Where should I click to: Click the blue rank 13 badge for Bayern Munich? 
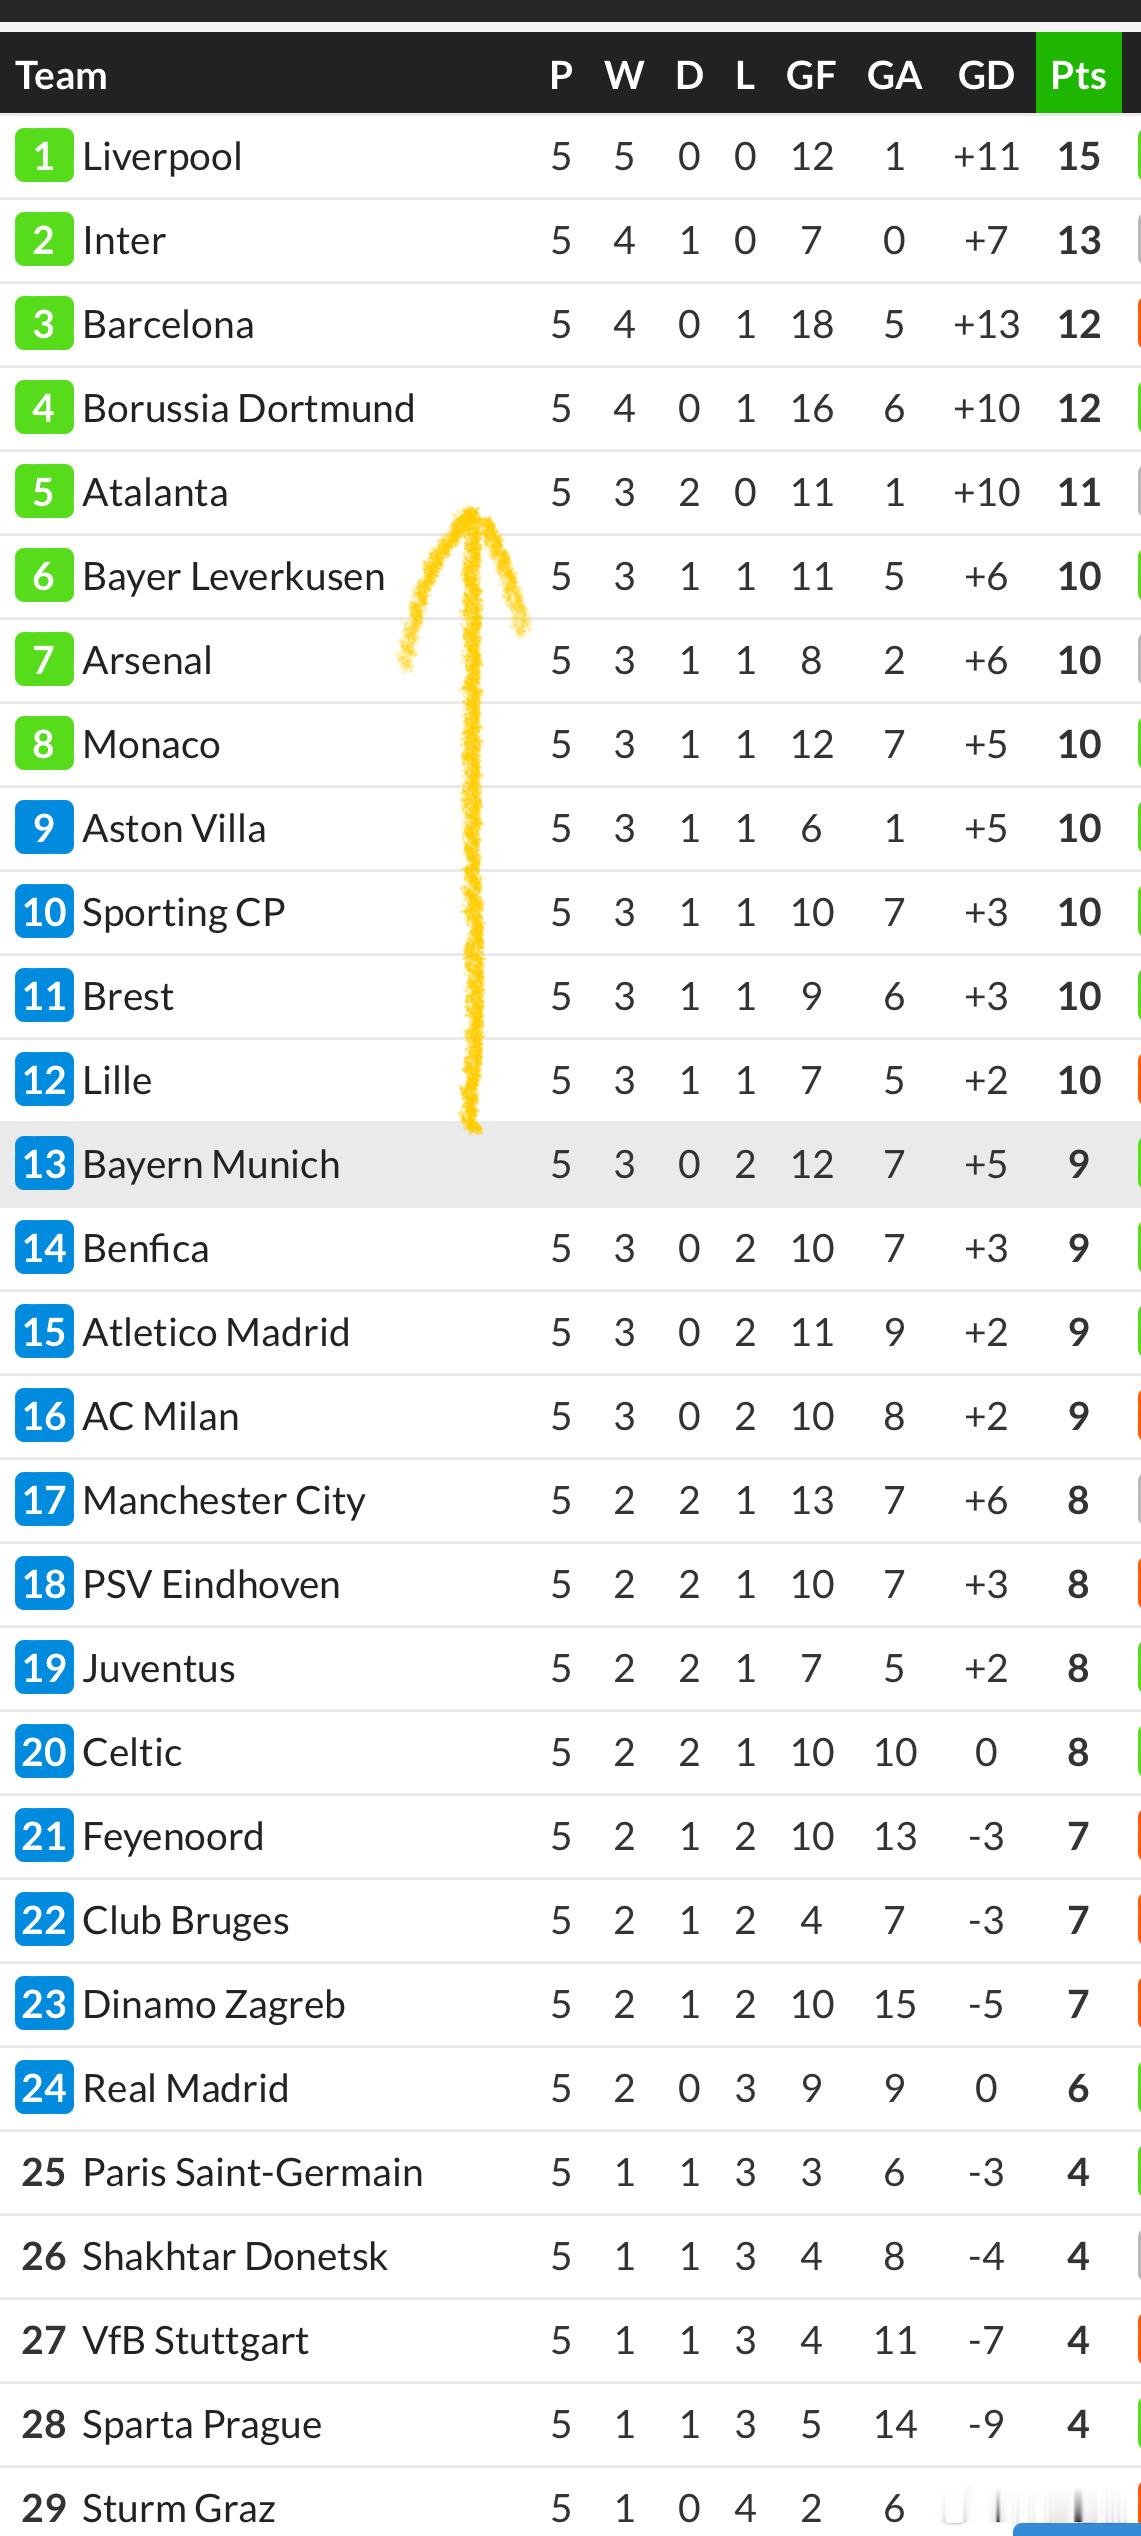(44, 1164)
